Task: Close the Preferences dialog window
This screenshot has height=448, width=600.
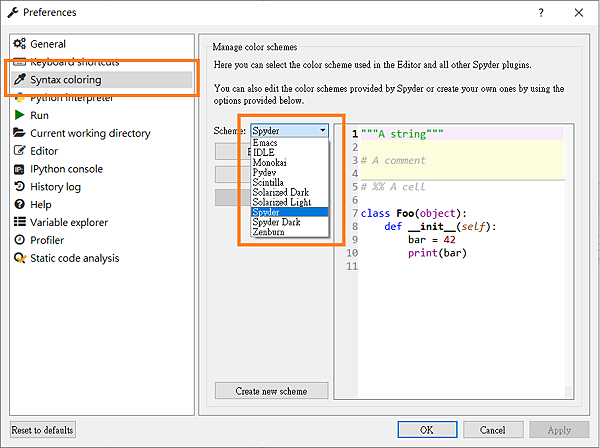Action: click(x=579, y=13)
